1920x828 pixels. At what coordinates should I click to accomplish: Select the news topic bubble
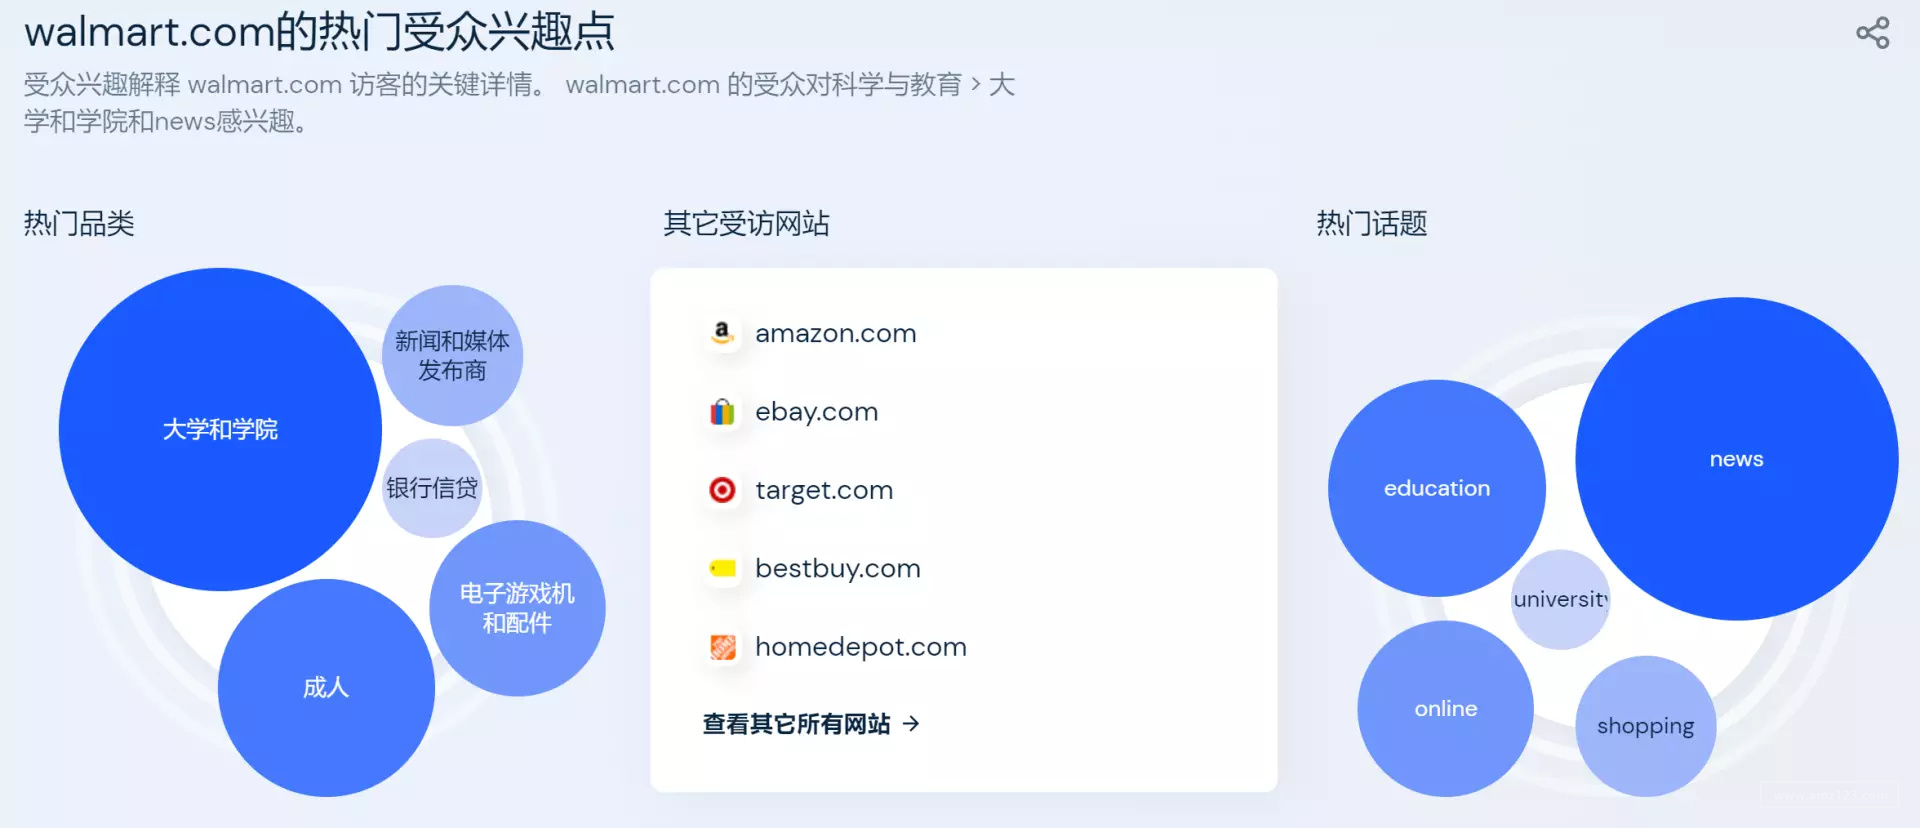[1736, 459]
